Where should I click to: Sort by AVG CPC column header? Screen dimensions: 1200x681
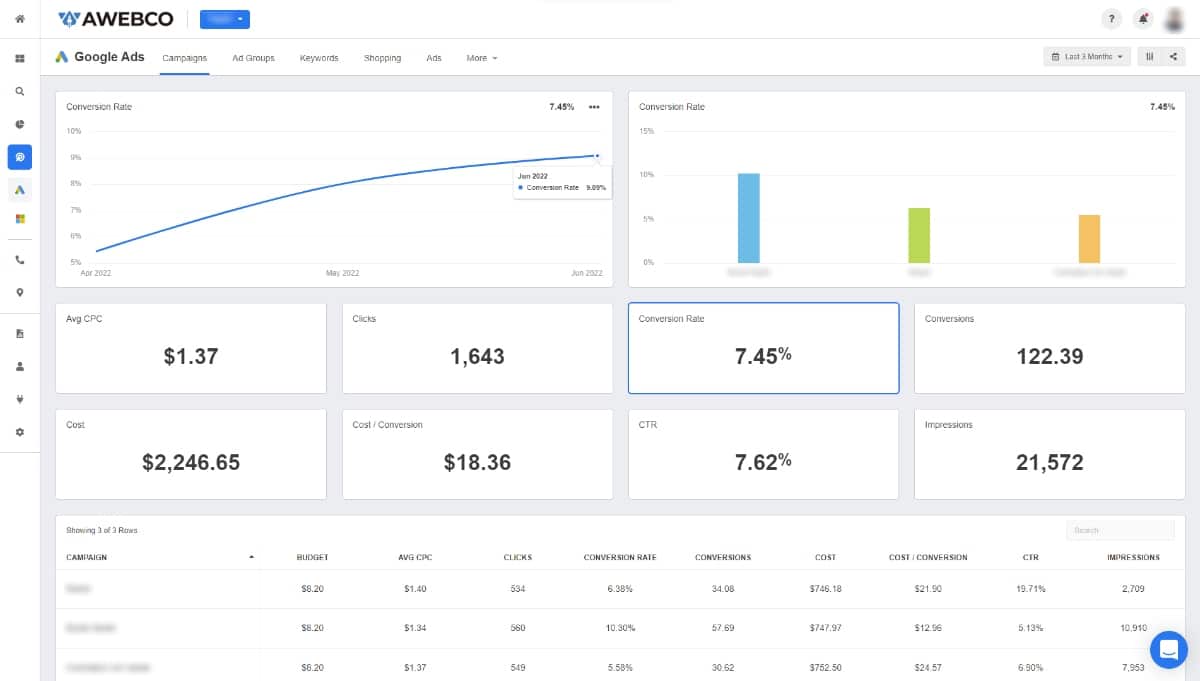click(415, 557)
